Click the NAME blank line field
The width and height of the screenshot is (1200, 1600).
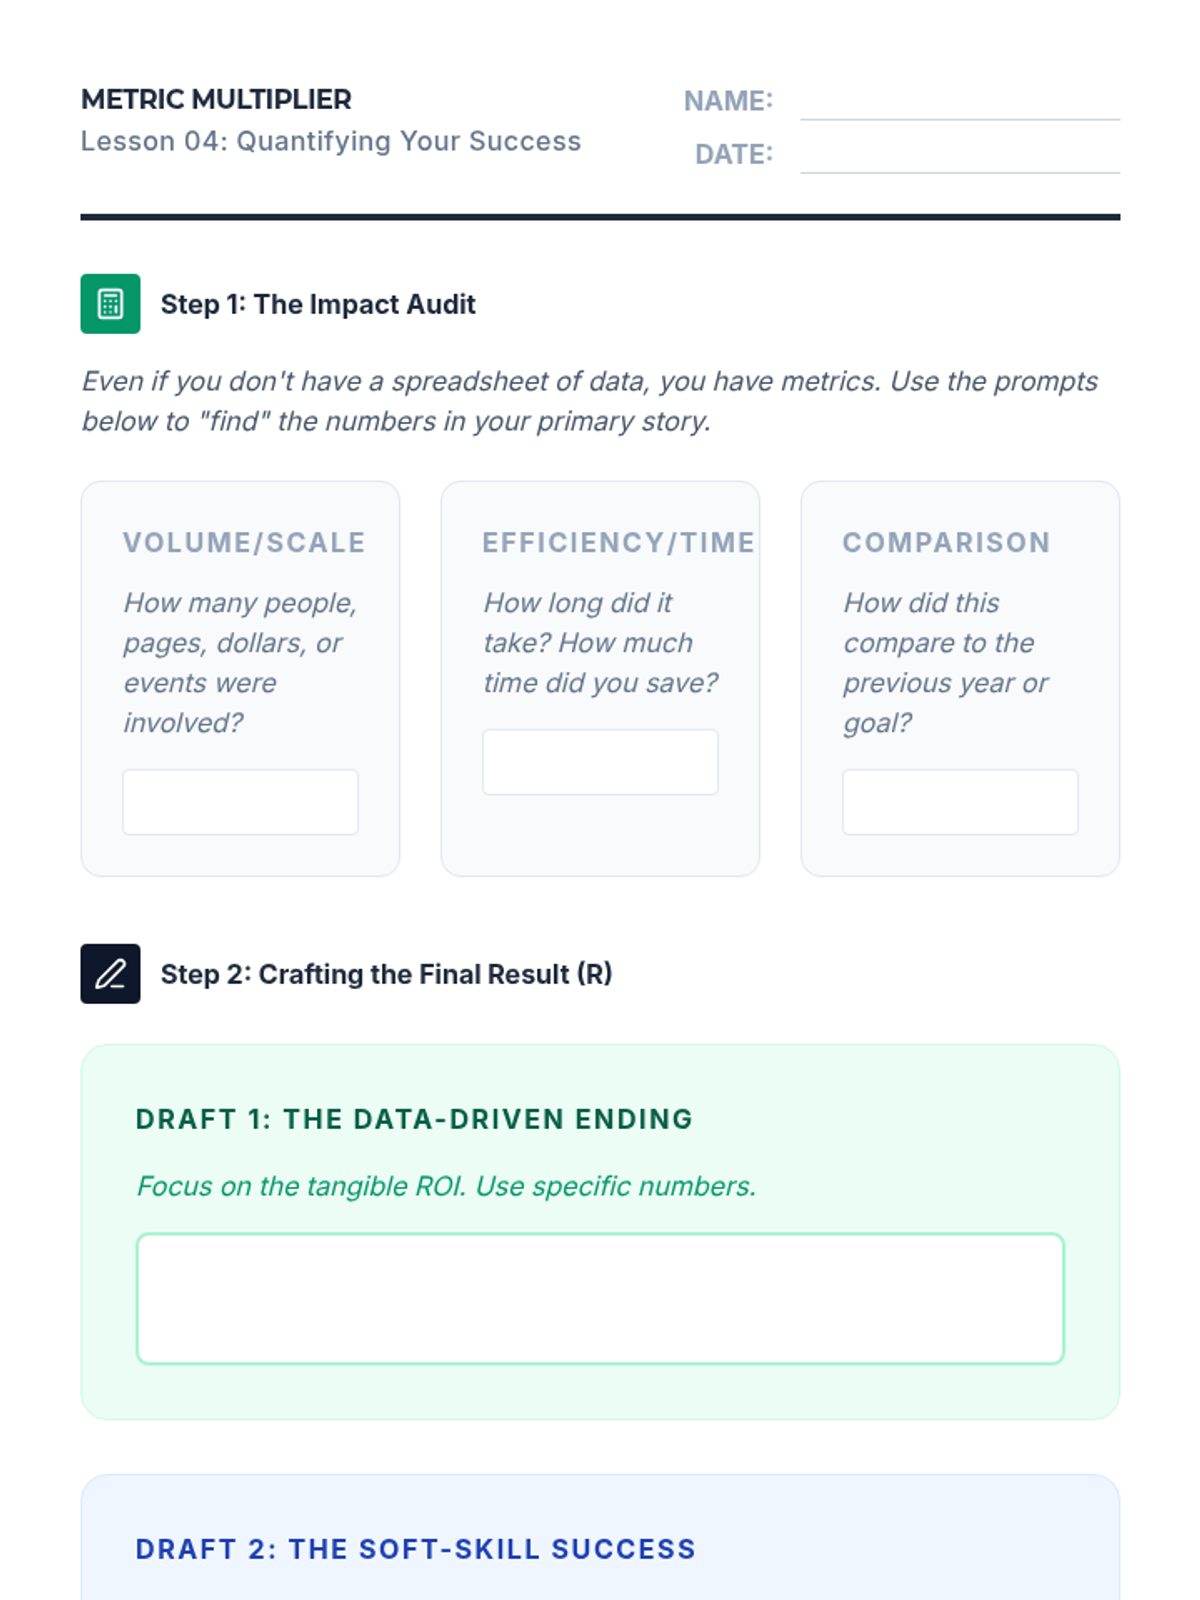pos(959,103)
